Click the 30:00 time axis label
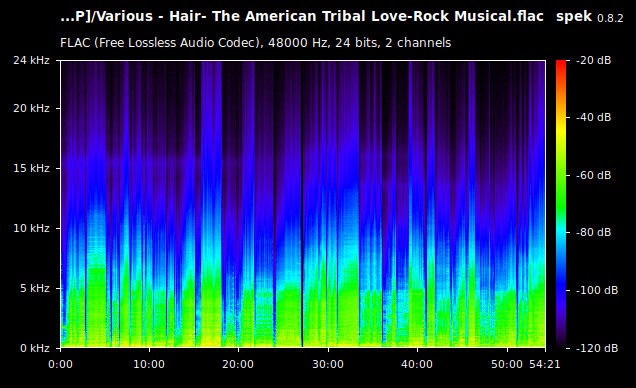636x388 pixels. [328, 364]
